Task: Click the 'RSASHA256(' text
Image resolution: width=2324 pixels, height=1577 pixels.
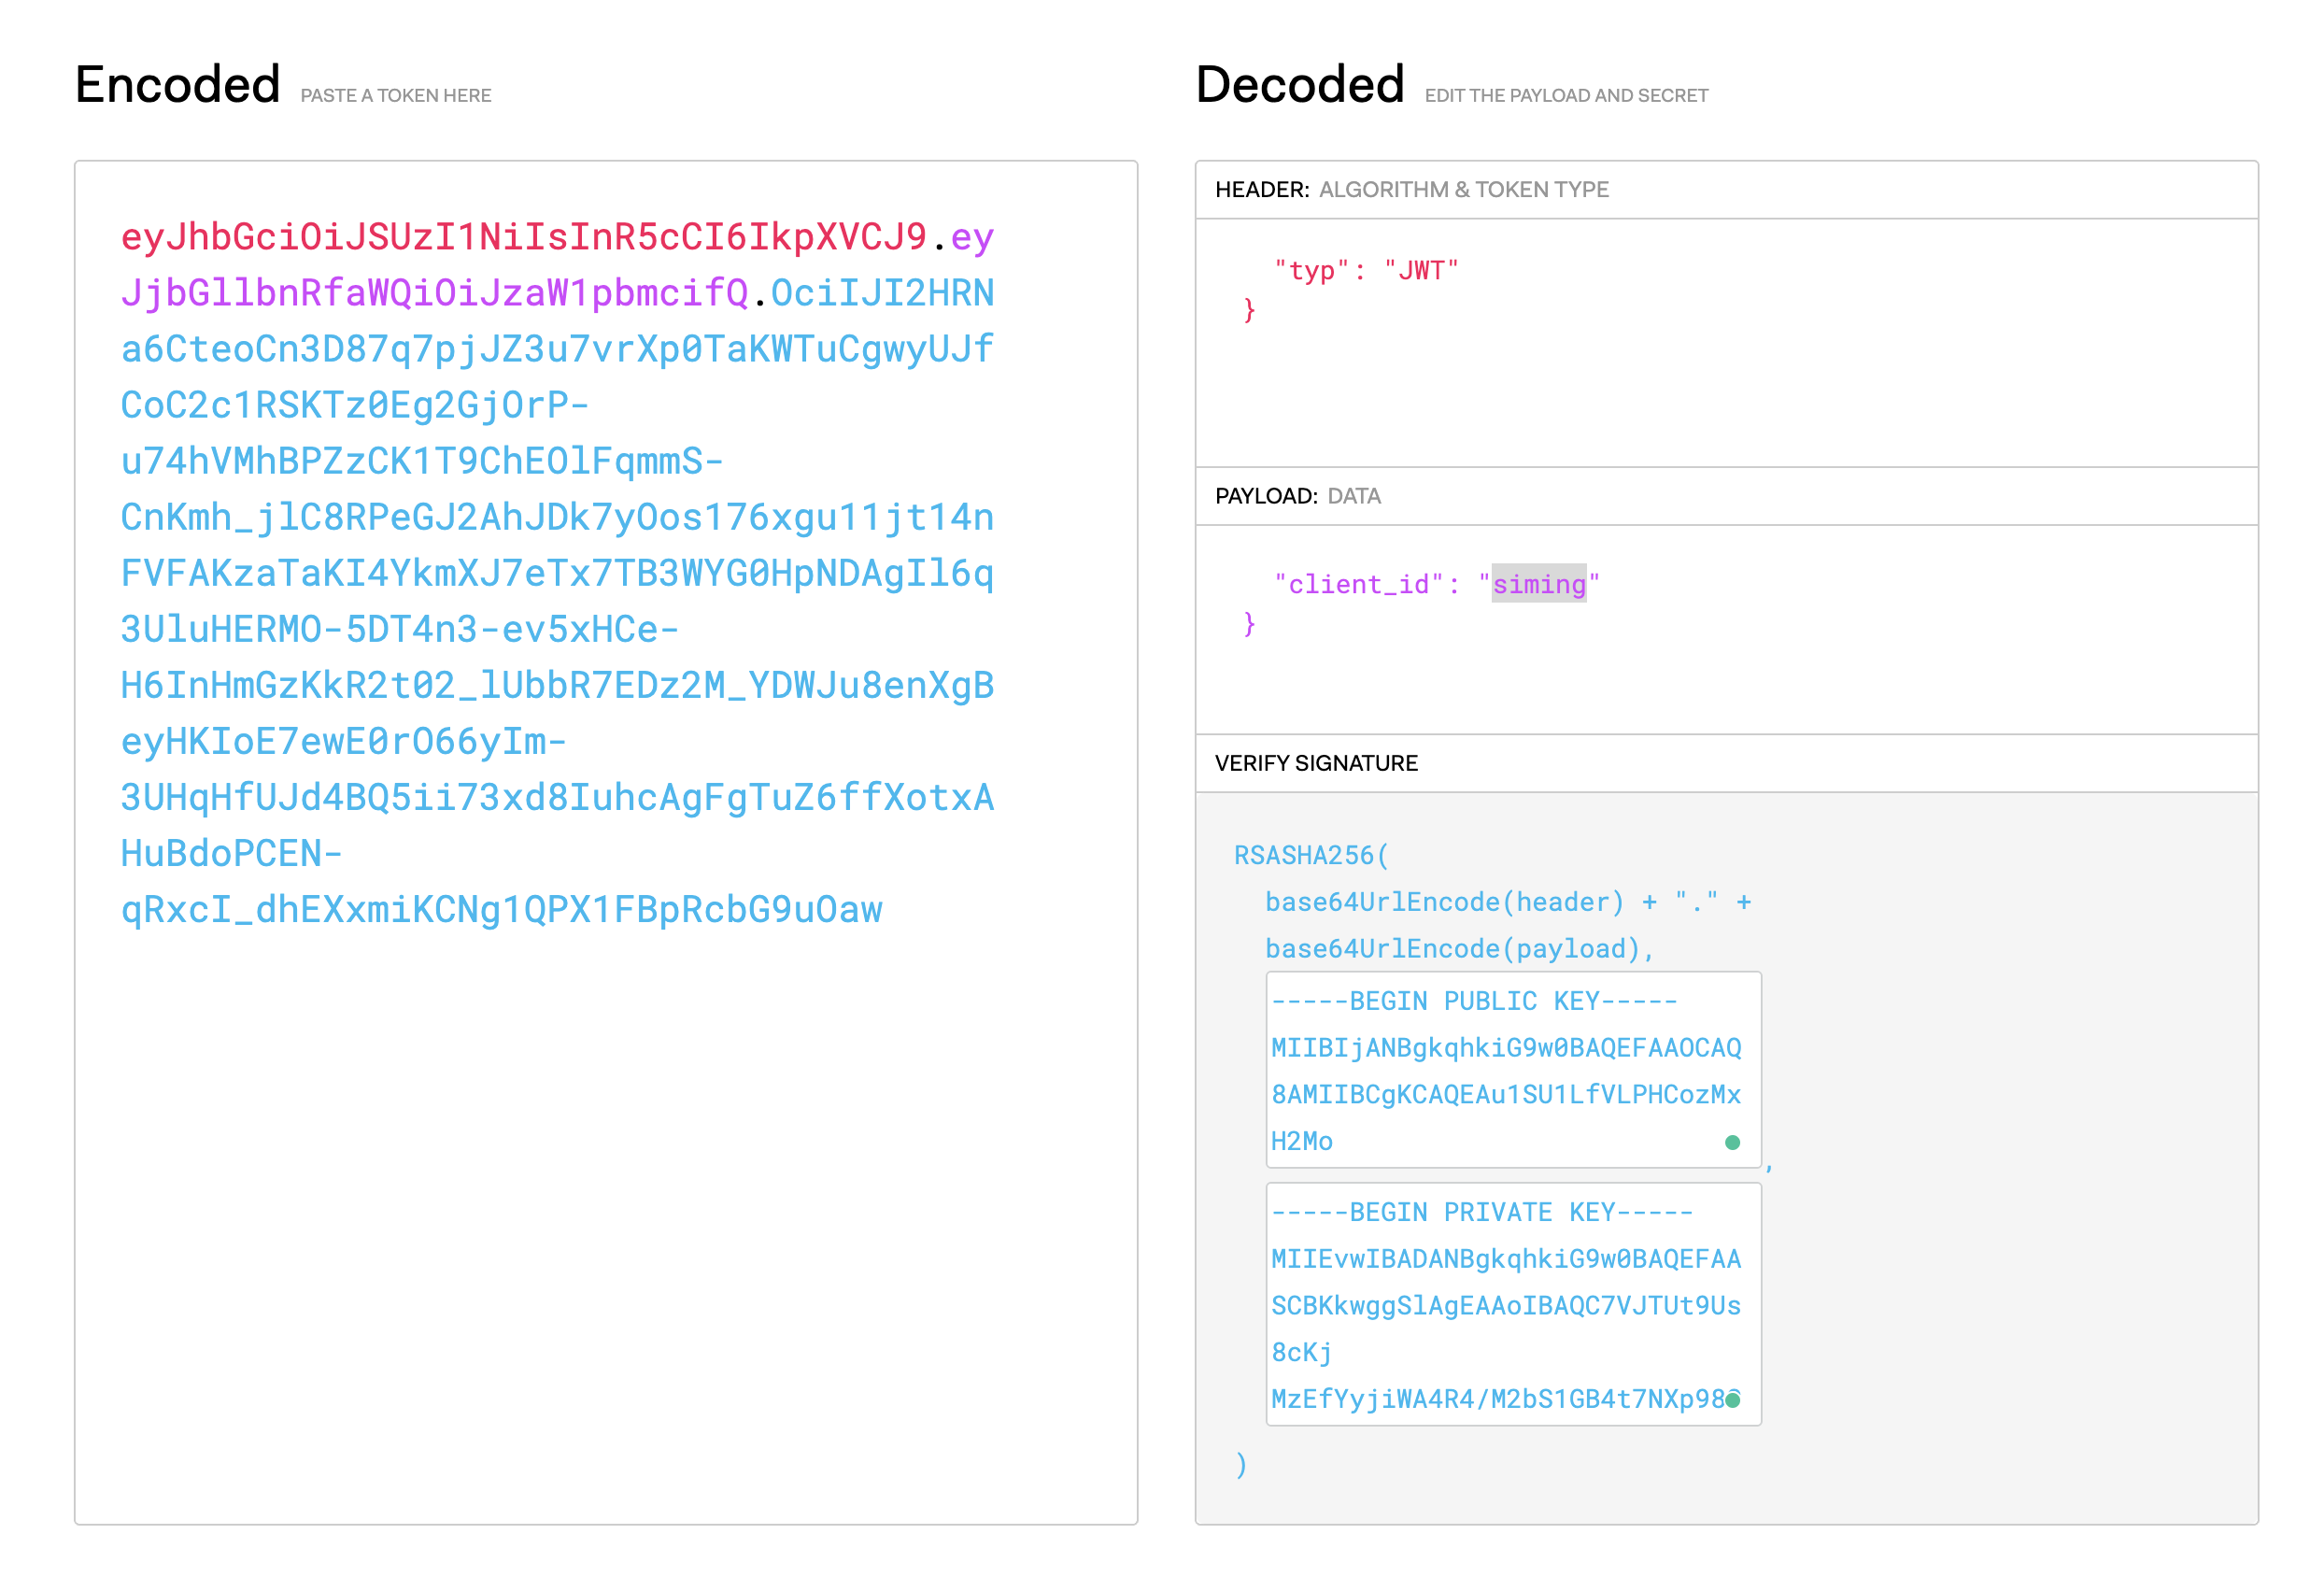Action: point(1311,855)
